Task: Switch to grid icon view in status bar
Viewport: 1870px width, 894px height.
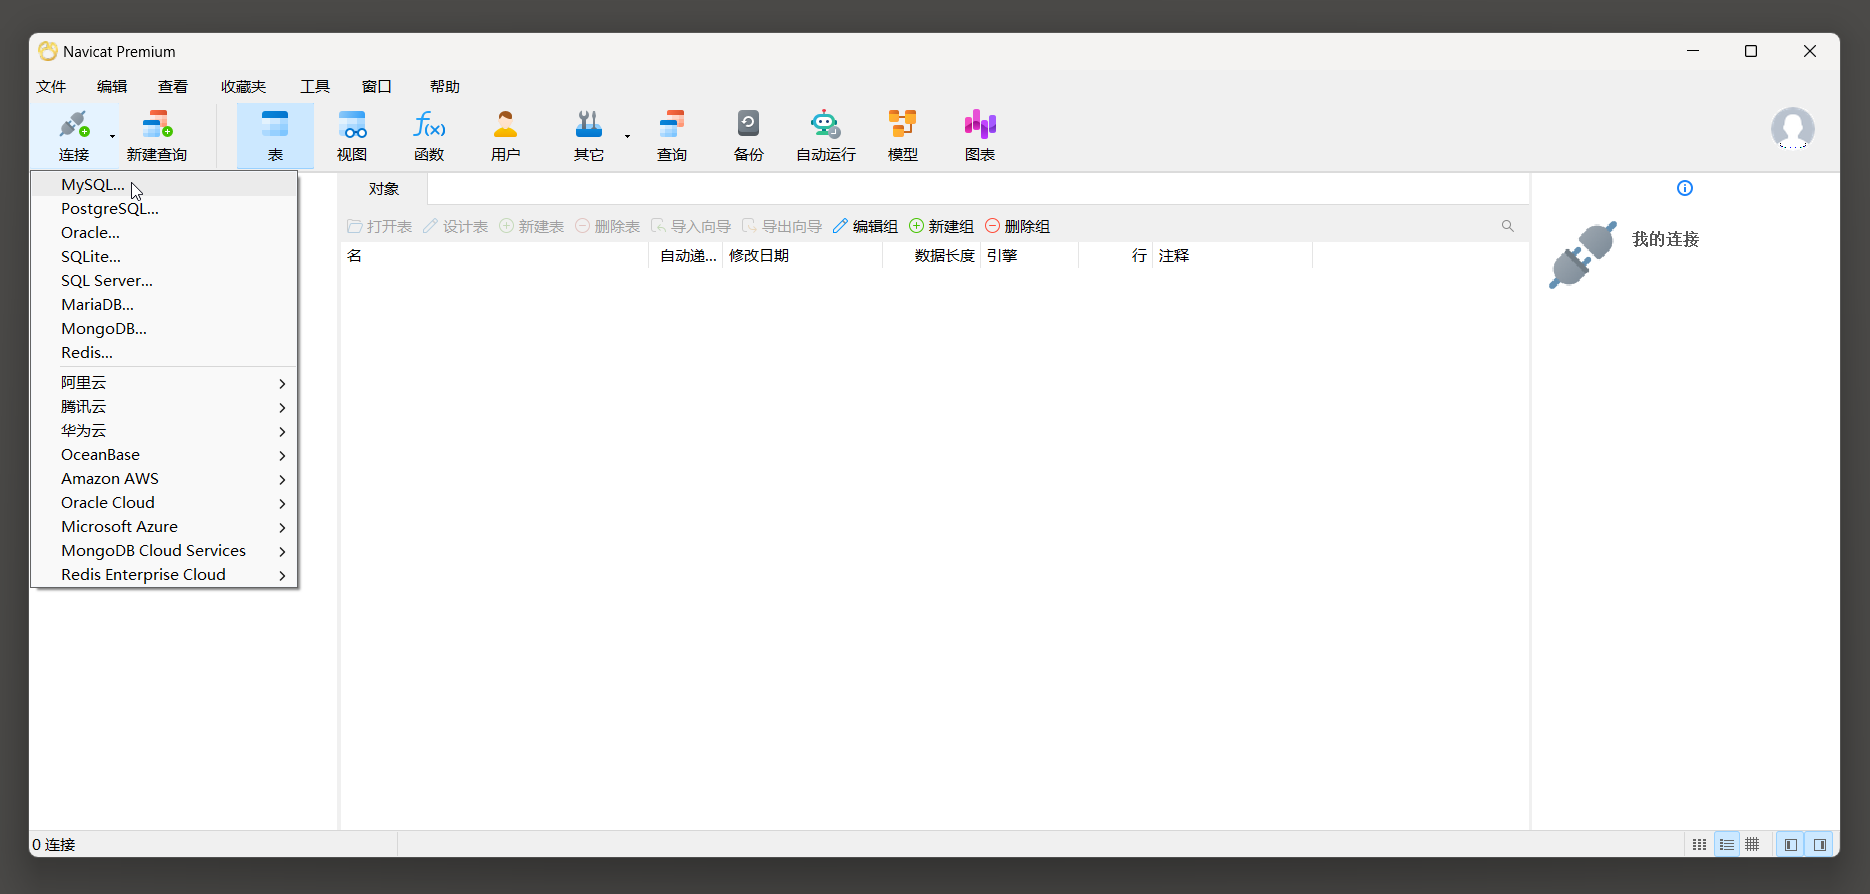Action: (1699, 845)
